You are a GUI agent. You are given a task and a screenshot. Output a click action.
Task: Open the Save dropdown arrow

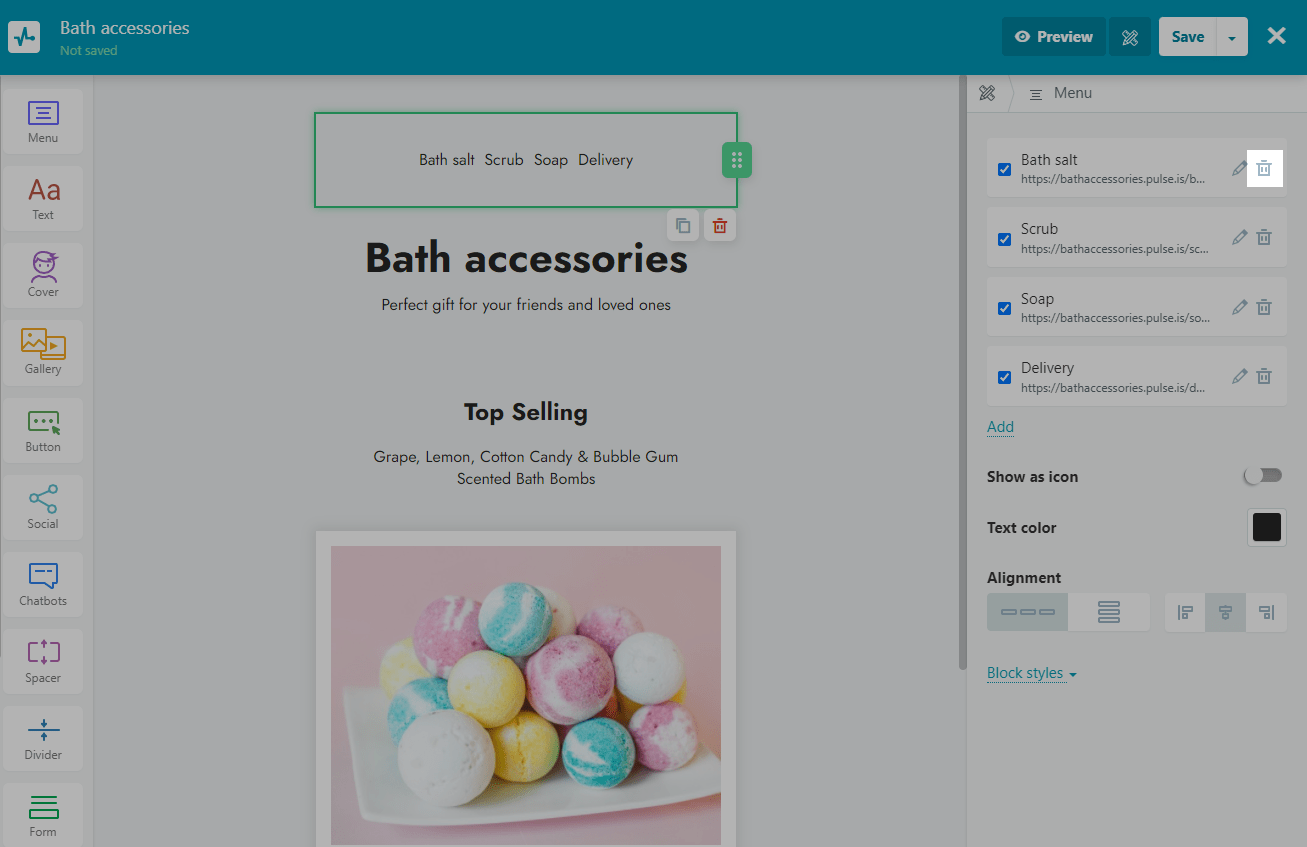pyautogui.click(x=1232, y=38)
